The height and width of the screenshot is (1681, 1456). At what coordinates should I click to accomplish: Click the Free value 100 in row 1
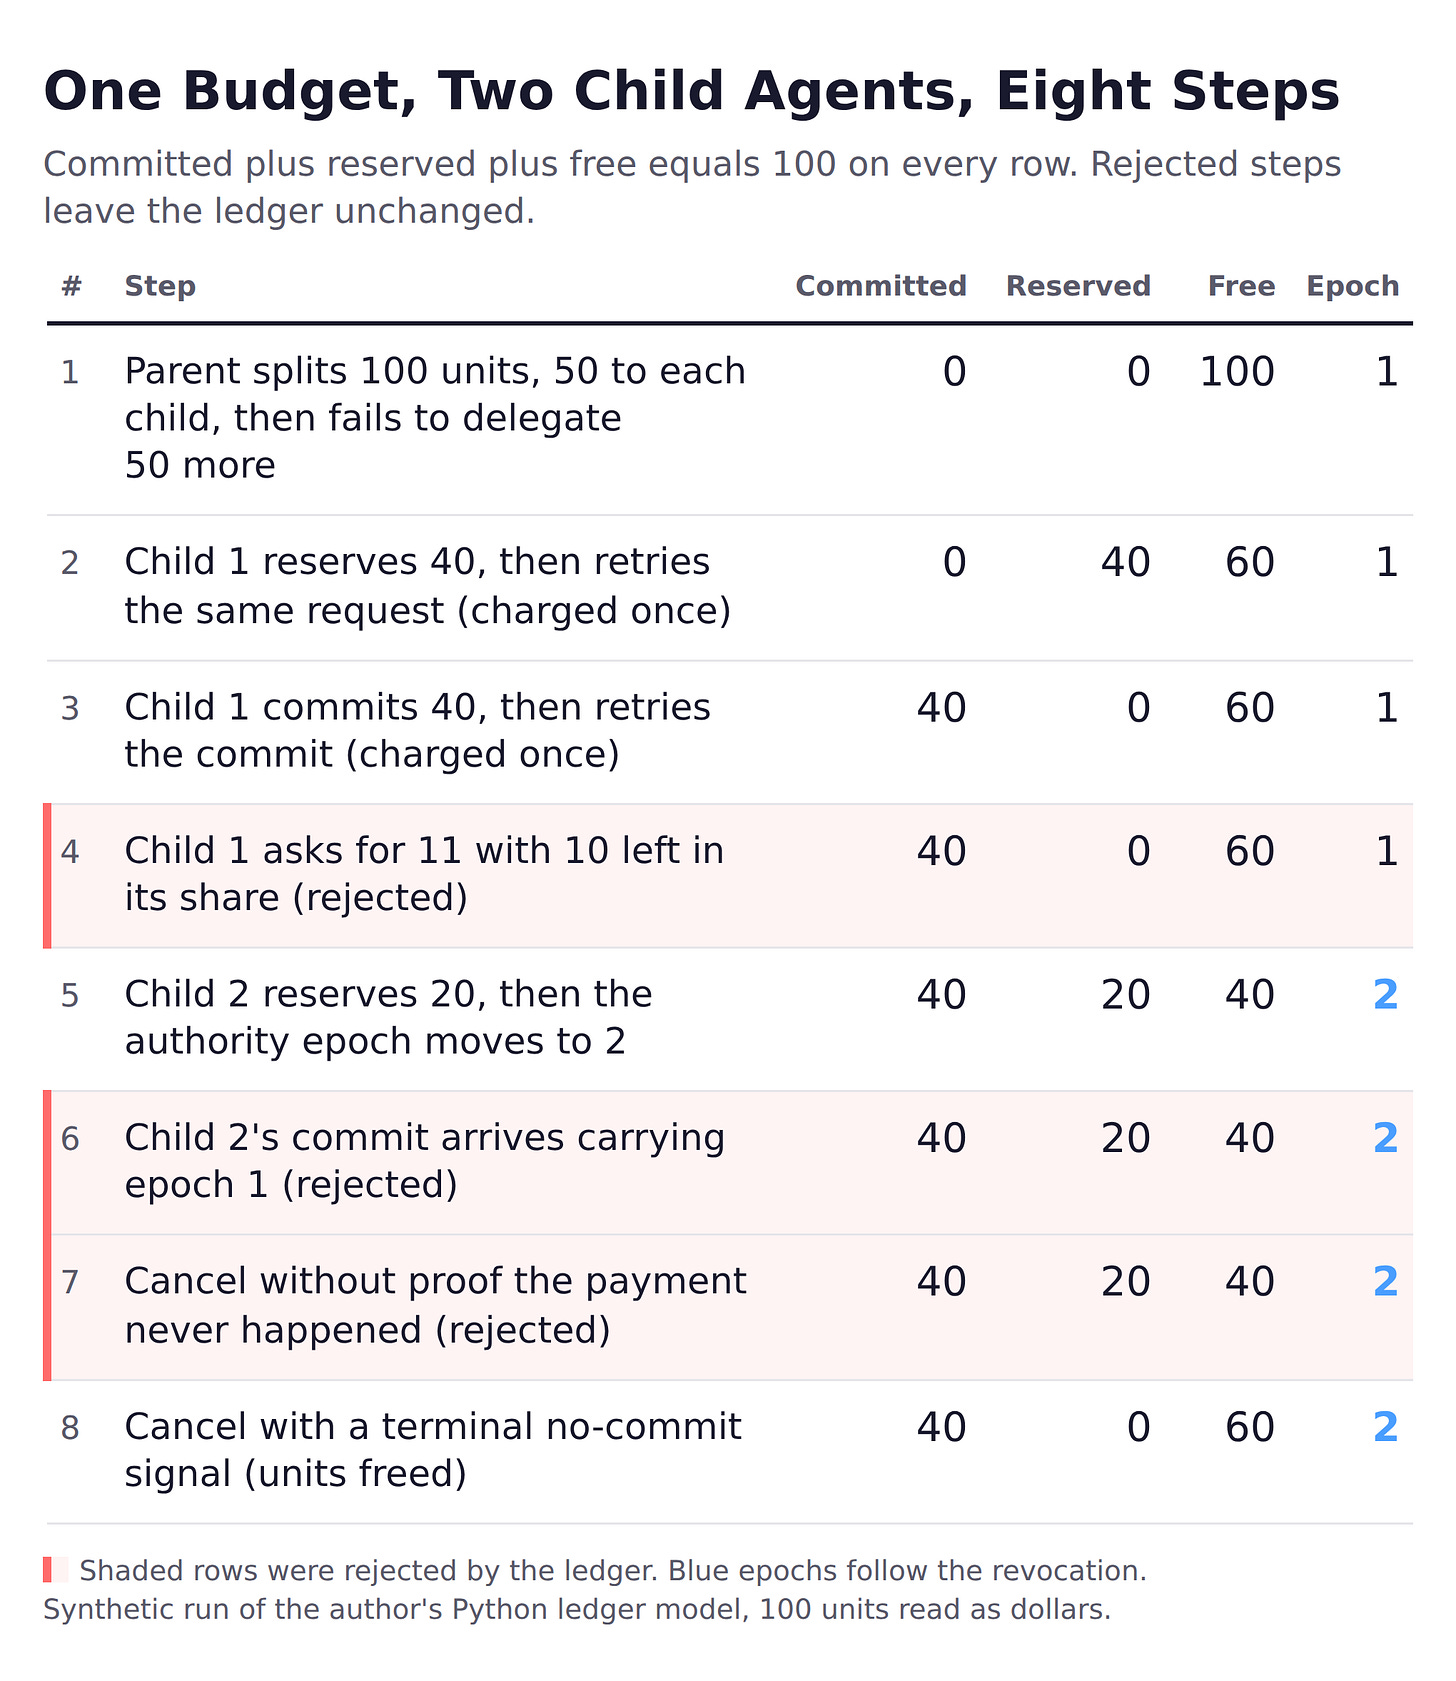coord(1237,372)
